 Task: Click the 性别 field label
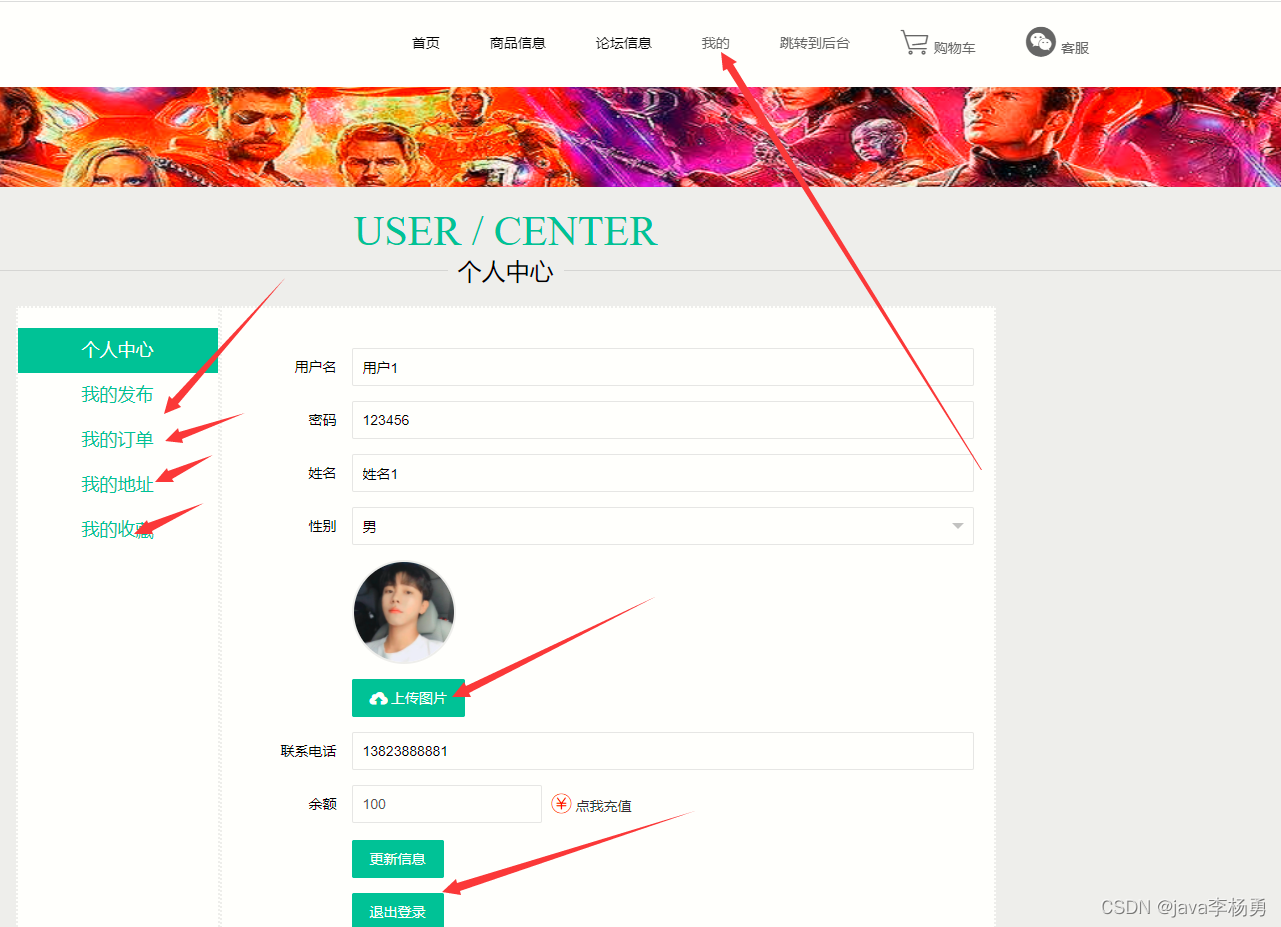click(322, 526)
